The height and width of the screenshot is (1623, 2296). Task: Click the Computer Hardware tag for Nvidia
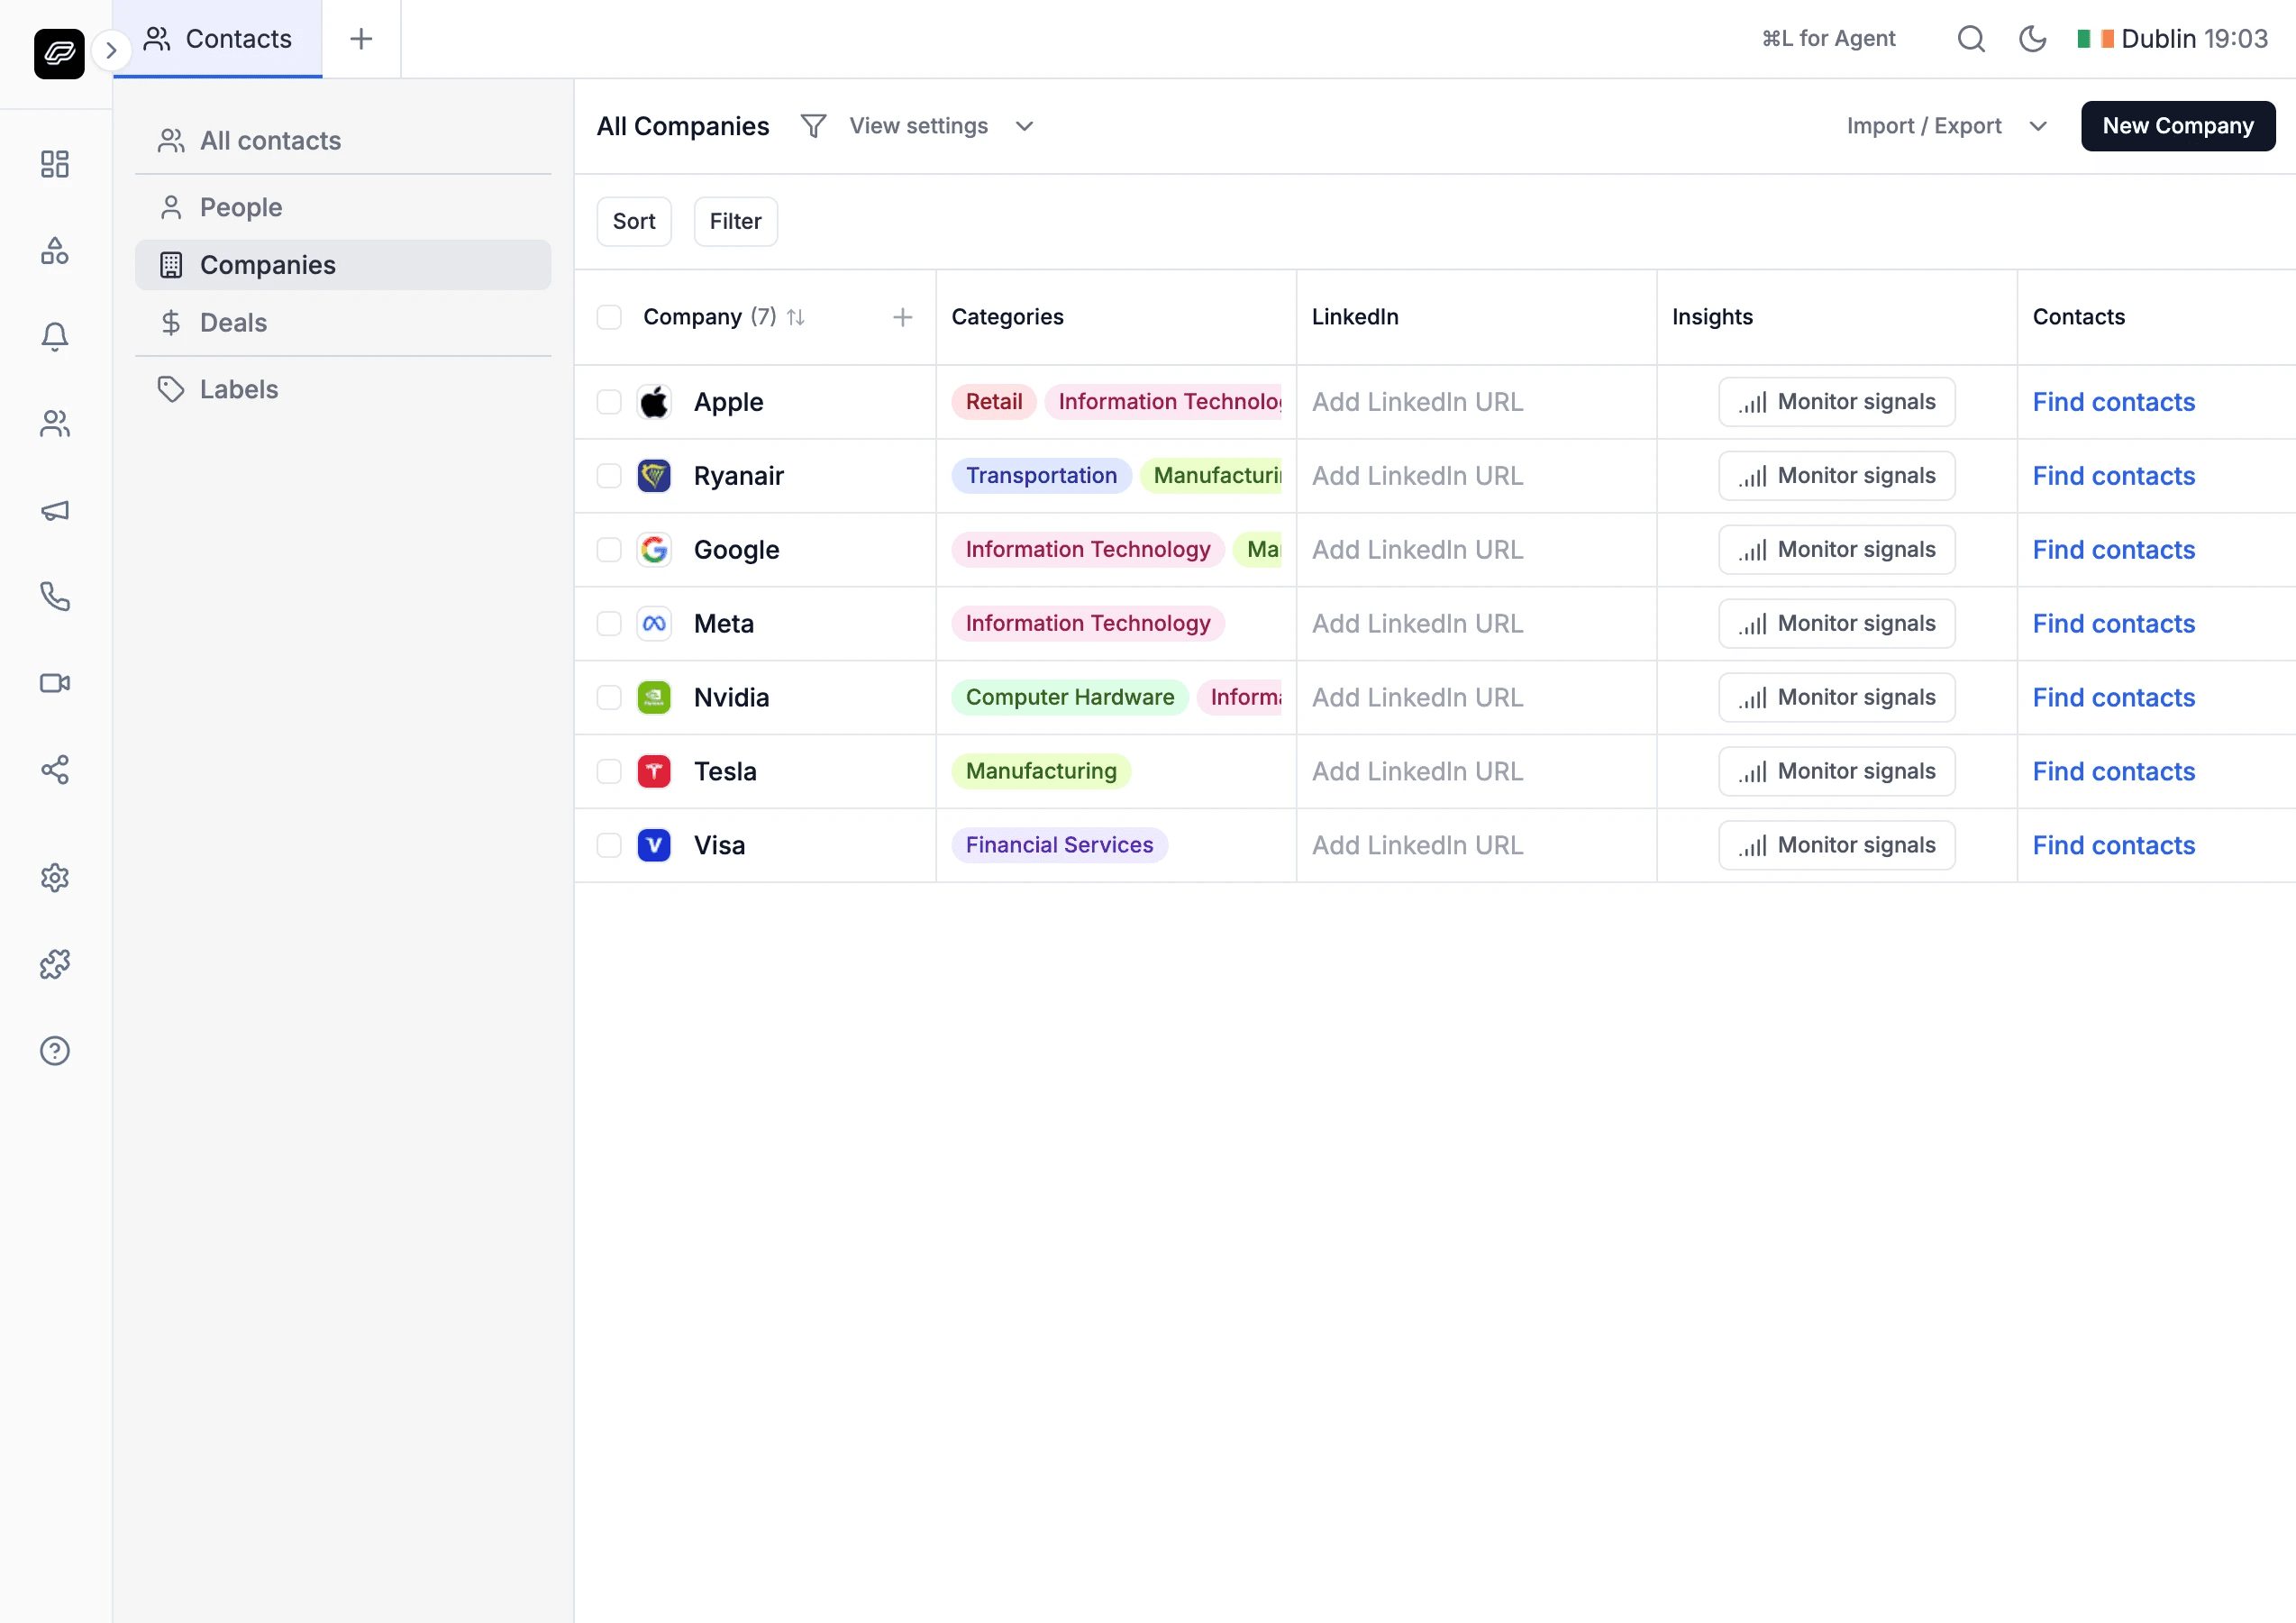pyautogui.click(x=1070, y=698)
